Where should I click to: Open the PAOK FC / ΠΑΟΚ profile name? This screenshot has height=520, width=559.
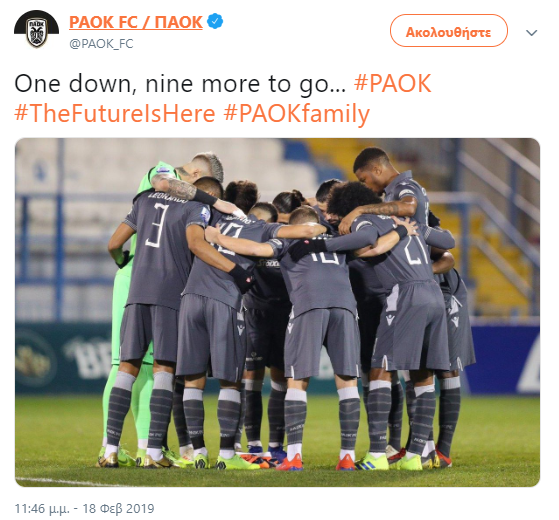pos(135,22)
